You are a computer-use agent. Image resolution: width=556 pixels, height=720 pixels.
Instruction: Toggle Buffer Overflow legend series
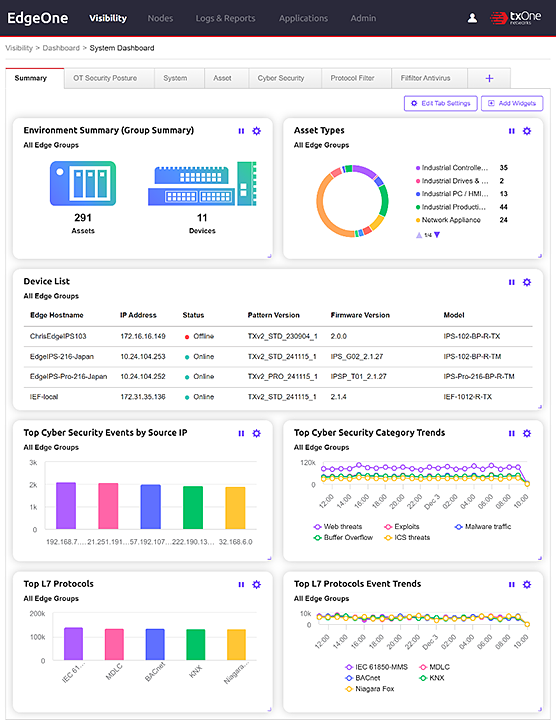coord(343,538)
